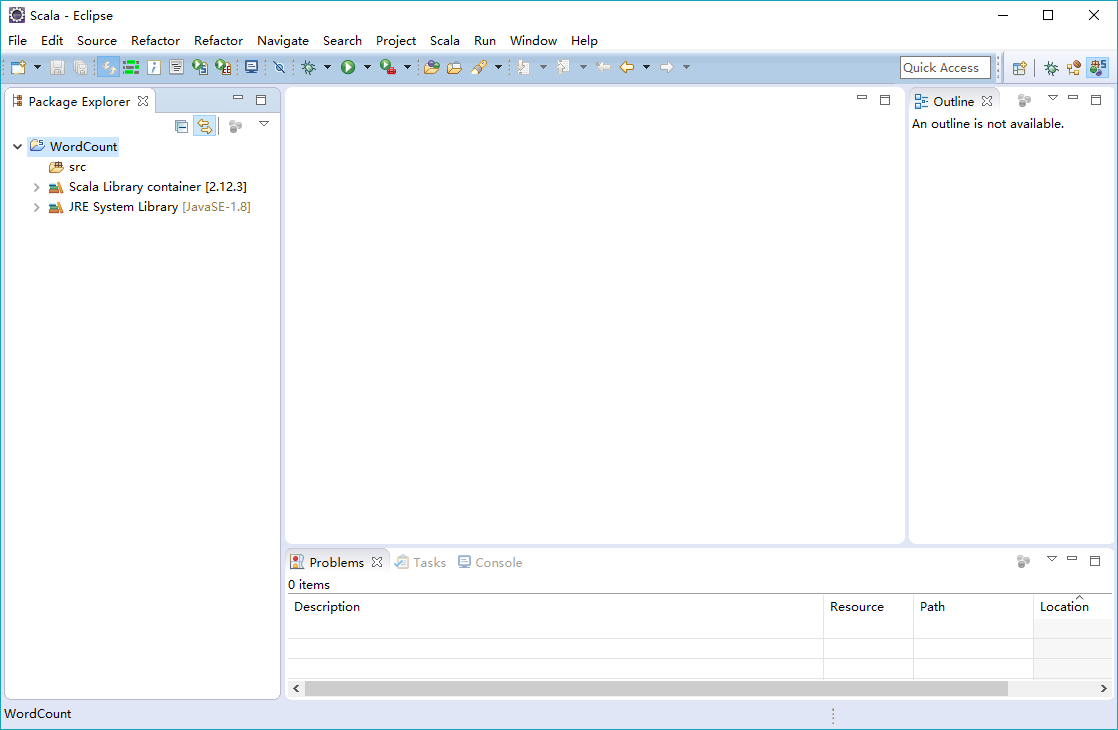Select the Scala perspective icon

pyautogui.click(x=1098, y=68)
